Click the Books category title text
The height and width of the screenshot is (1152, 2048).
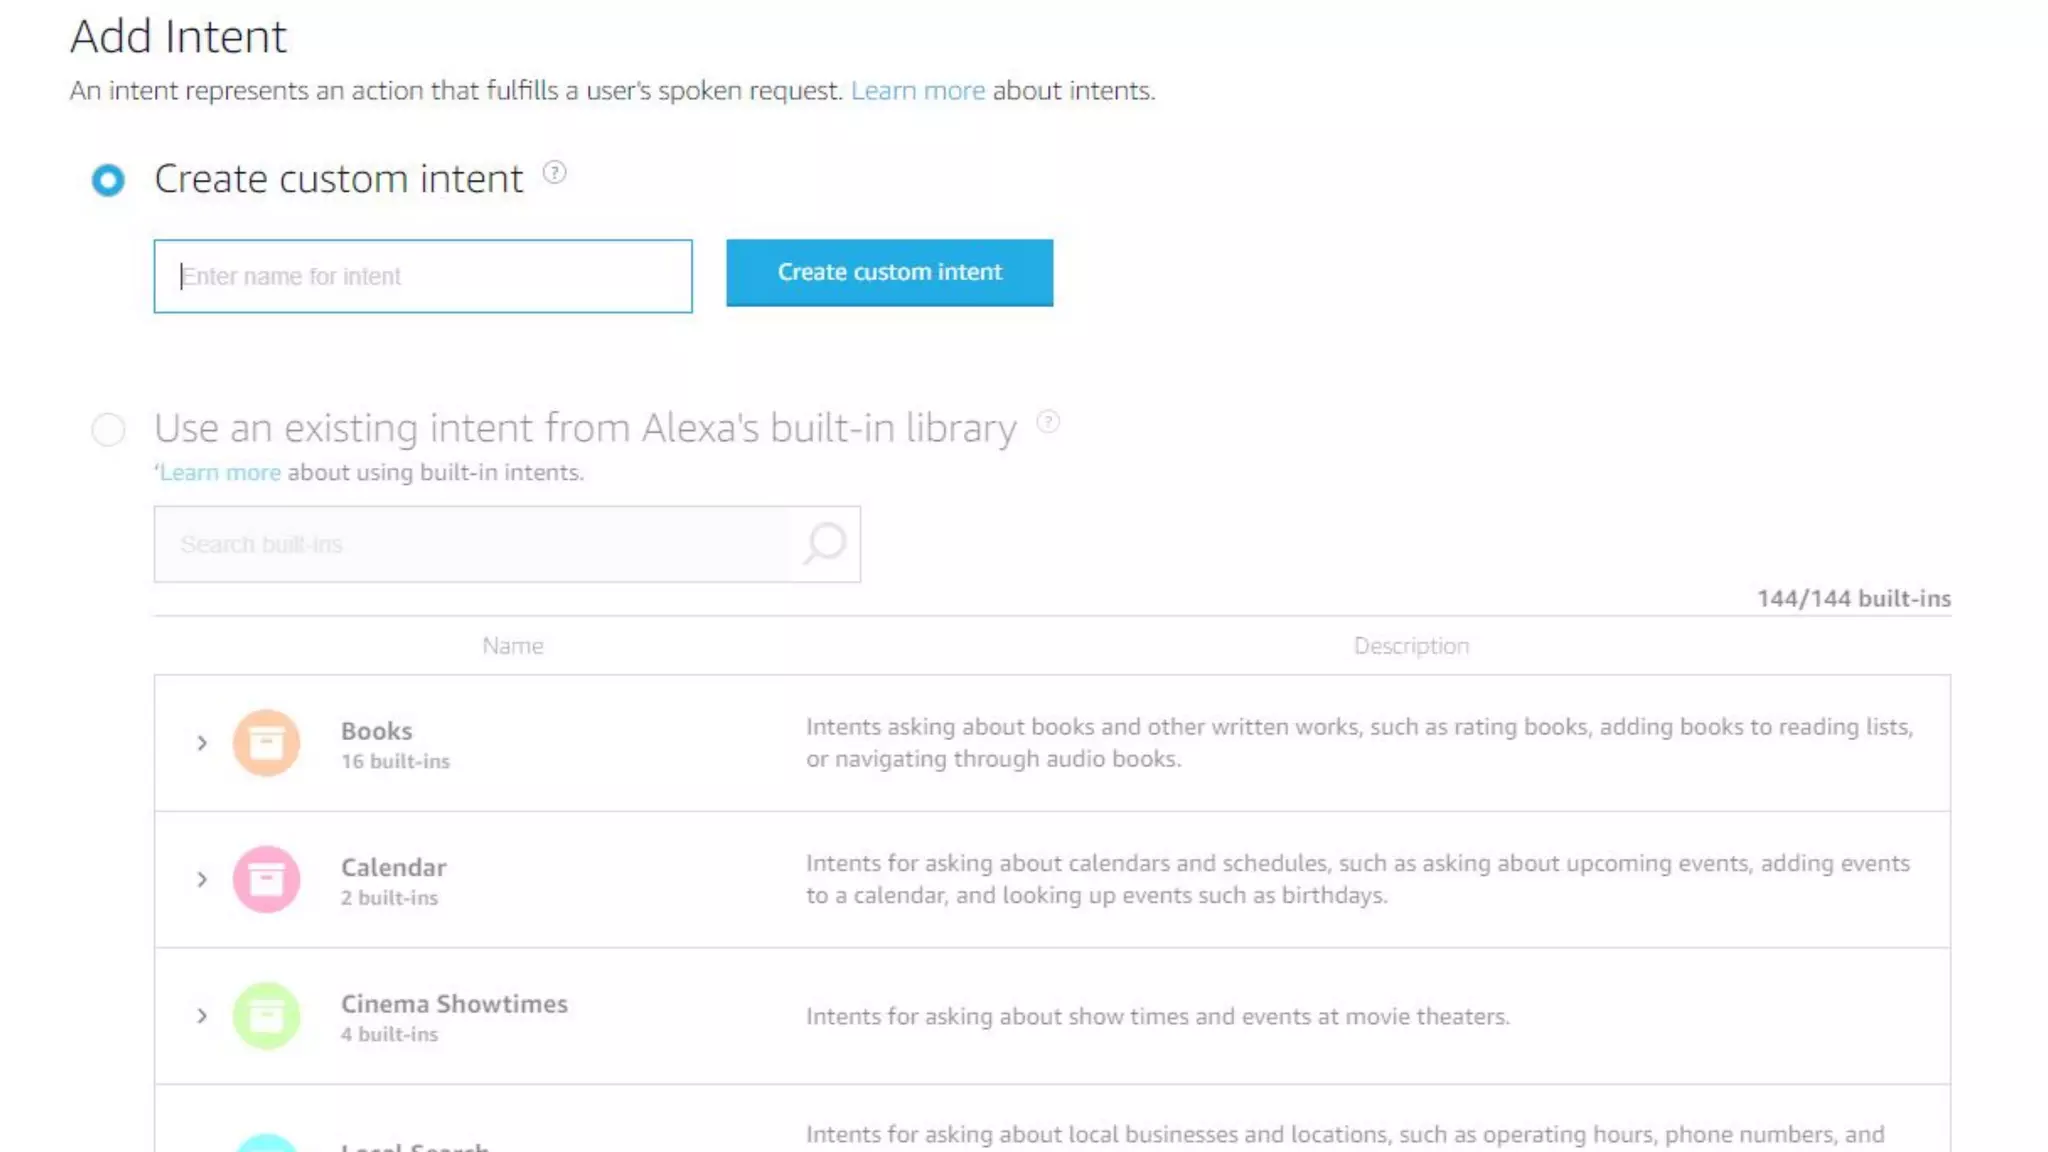[x=376, y=731]
